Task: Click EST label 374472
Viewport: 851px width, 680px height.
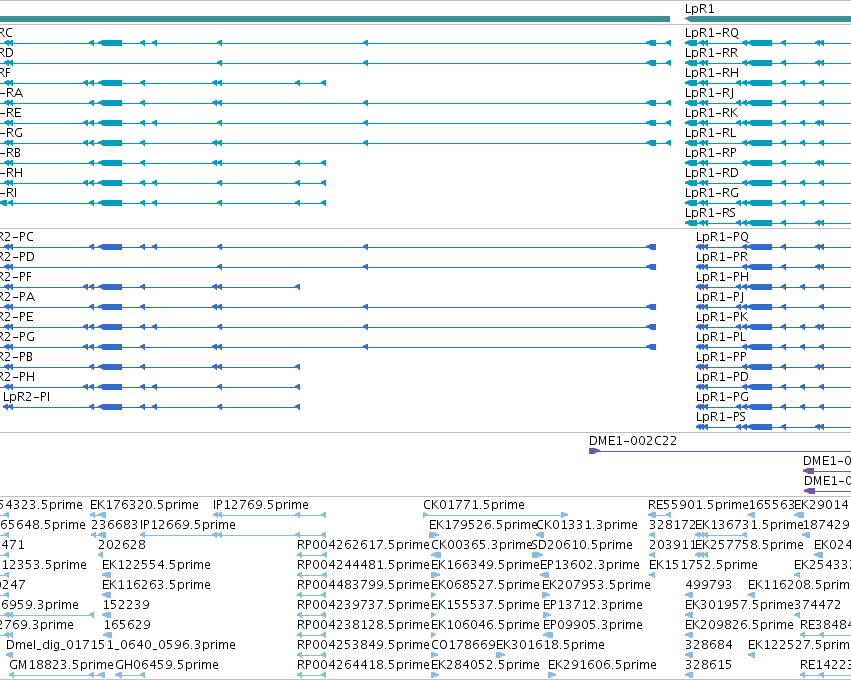Action: pyautogui.click(x=817, y=605)
